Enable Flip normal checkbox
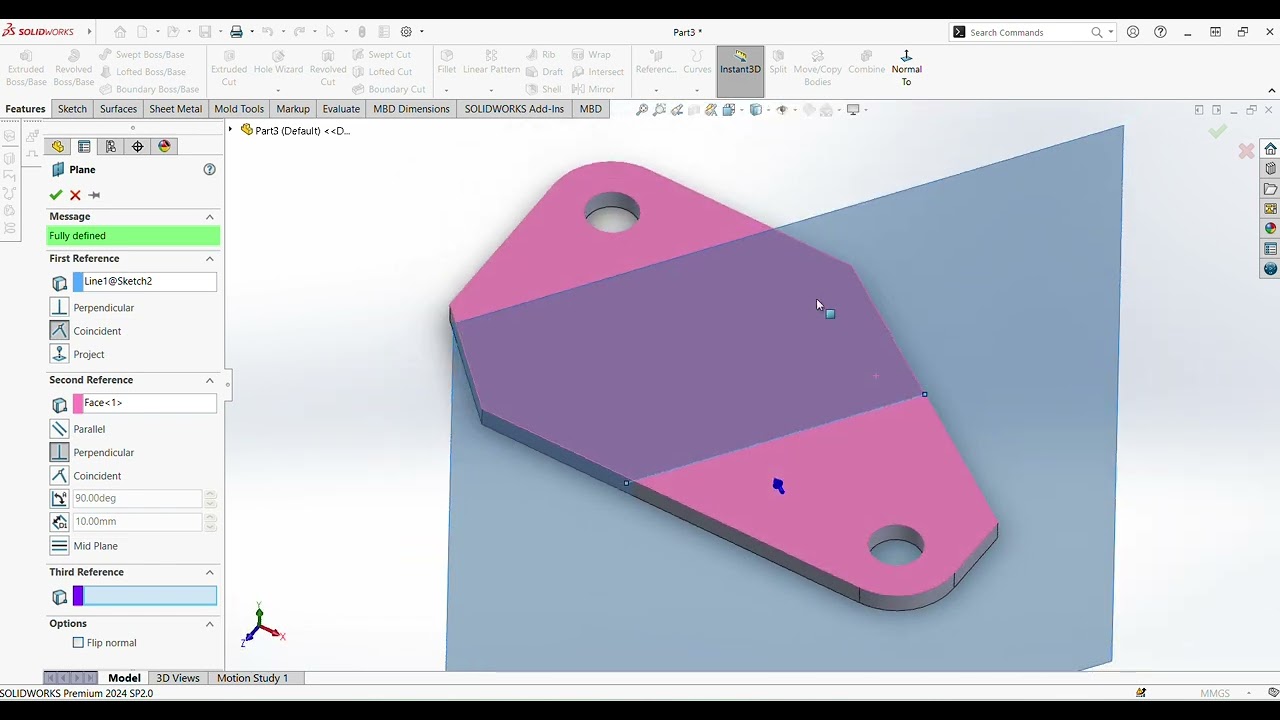The width and height of the screenshot is (1280, 720). click(78, 643)
